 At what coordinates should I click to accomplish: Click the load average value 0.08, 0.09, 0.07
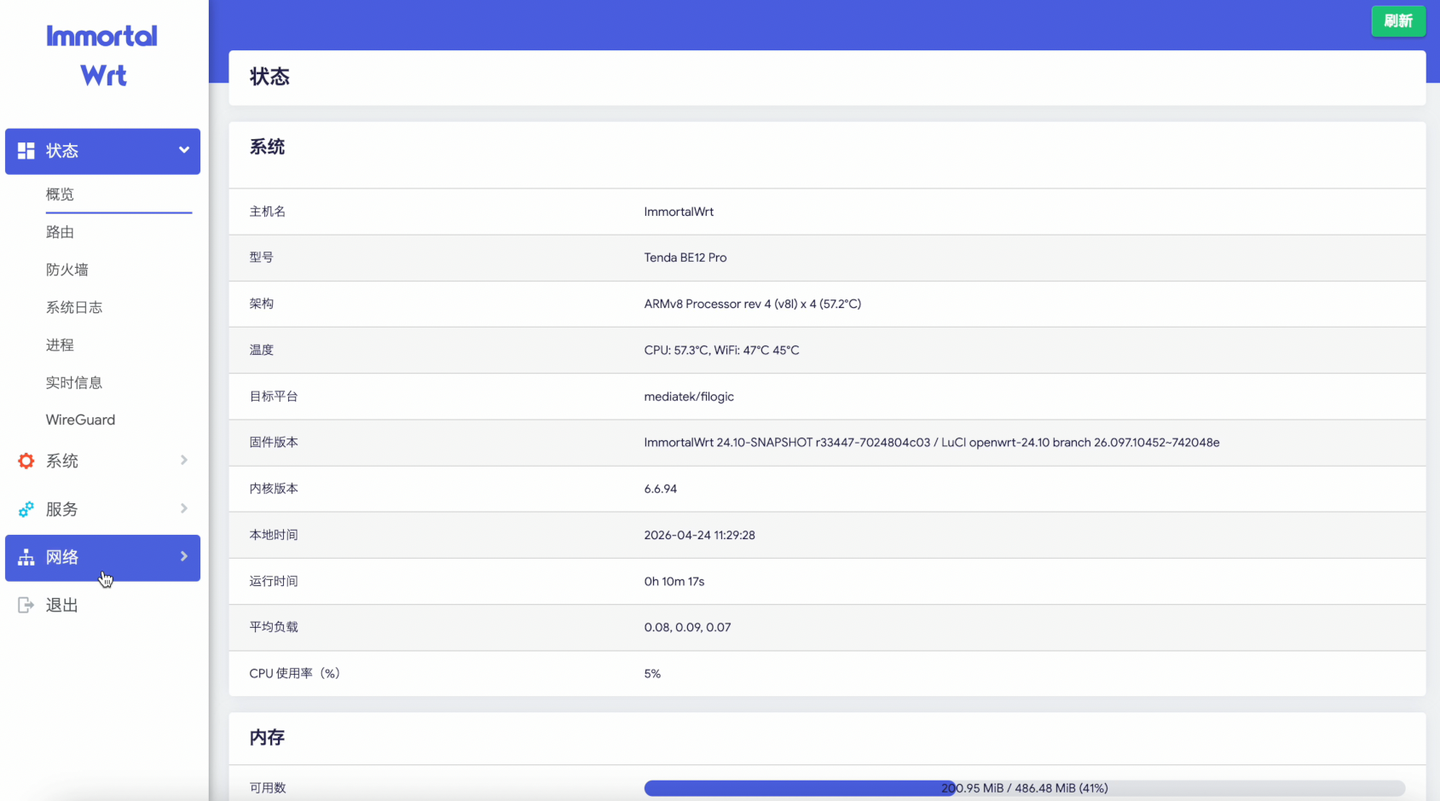click(687, 627)
